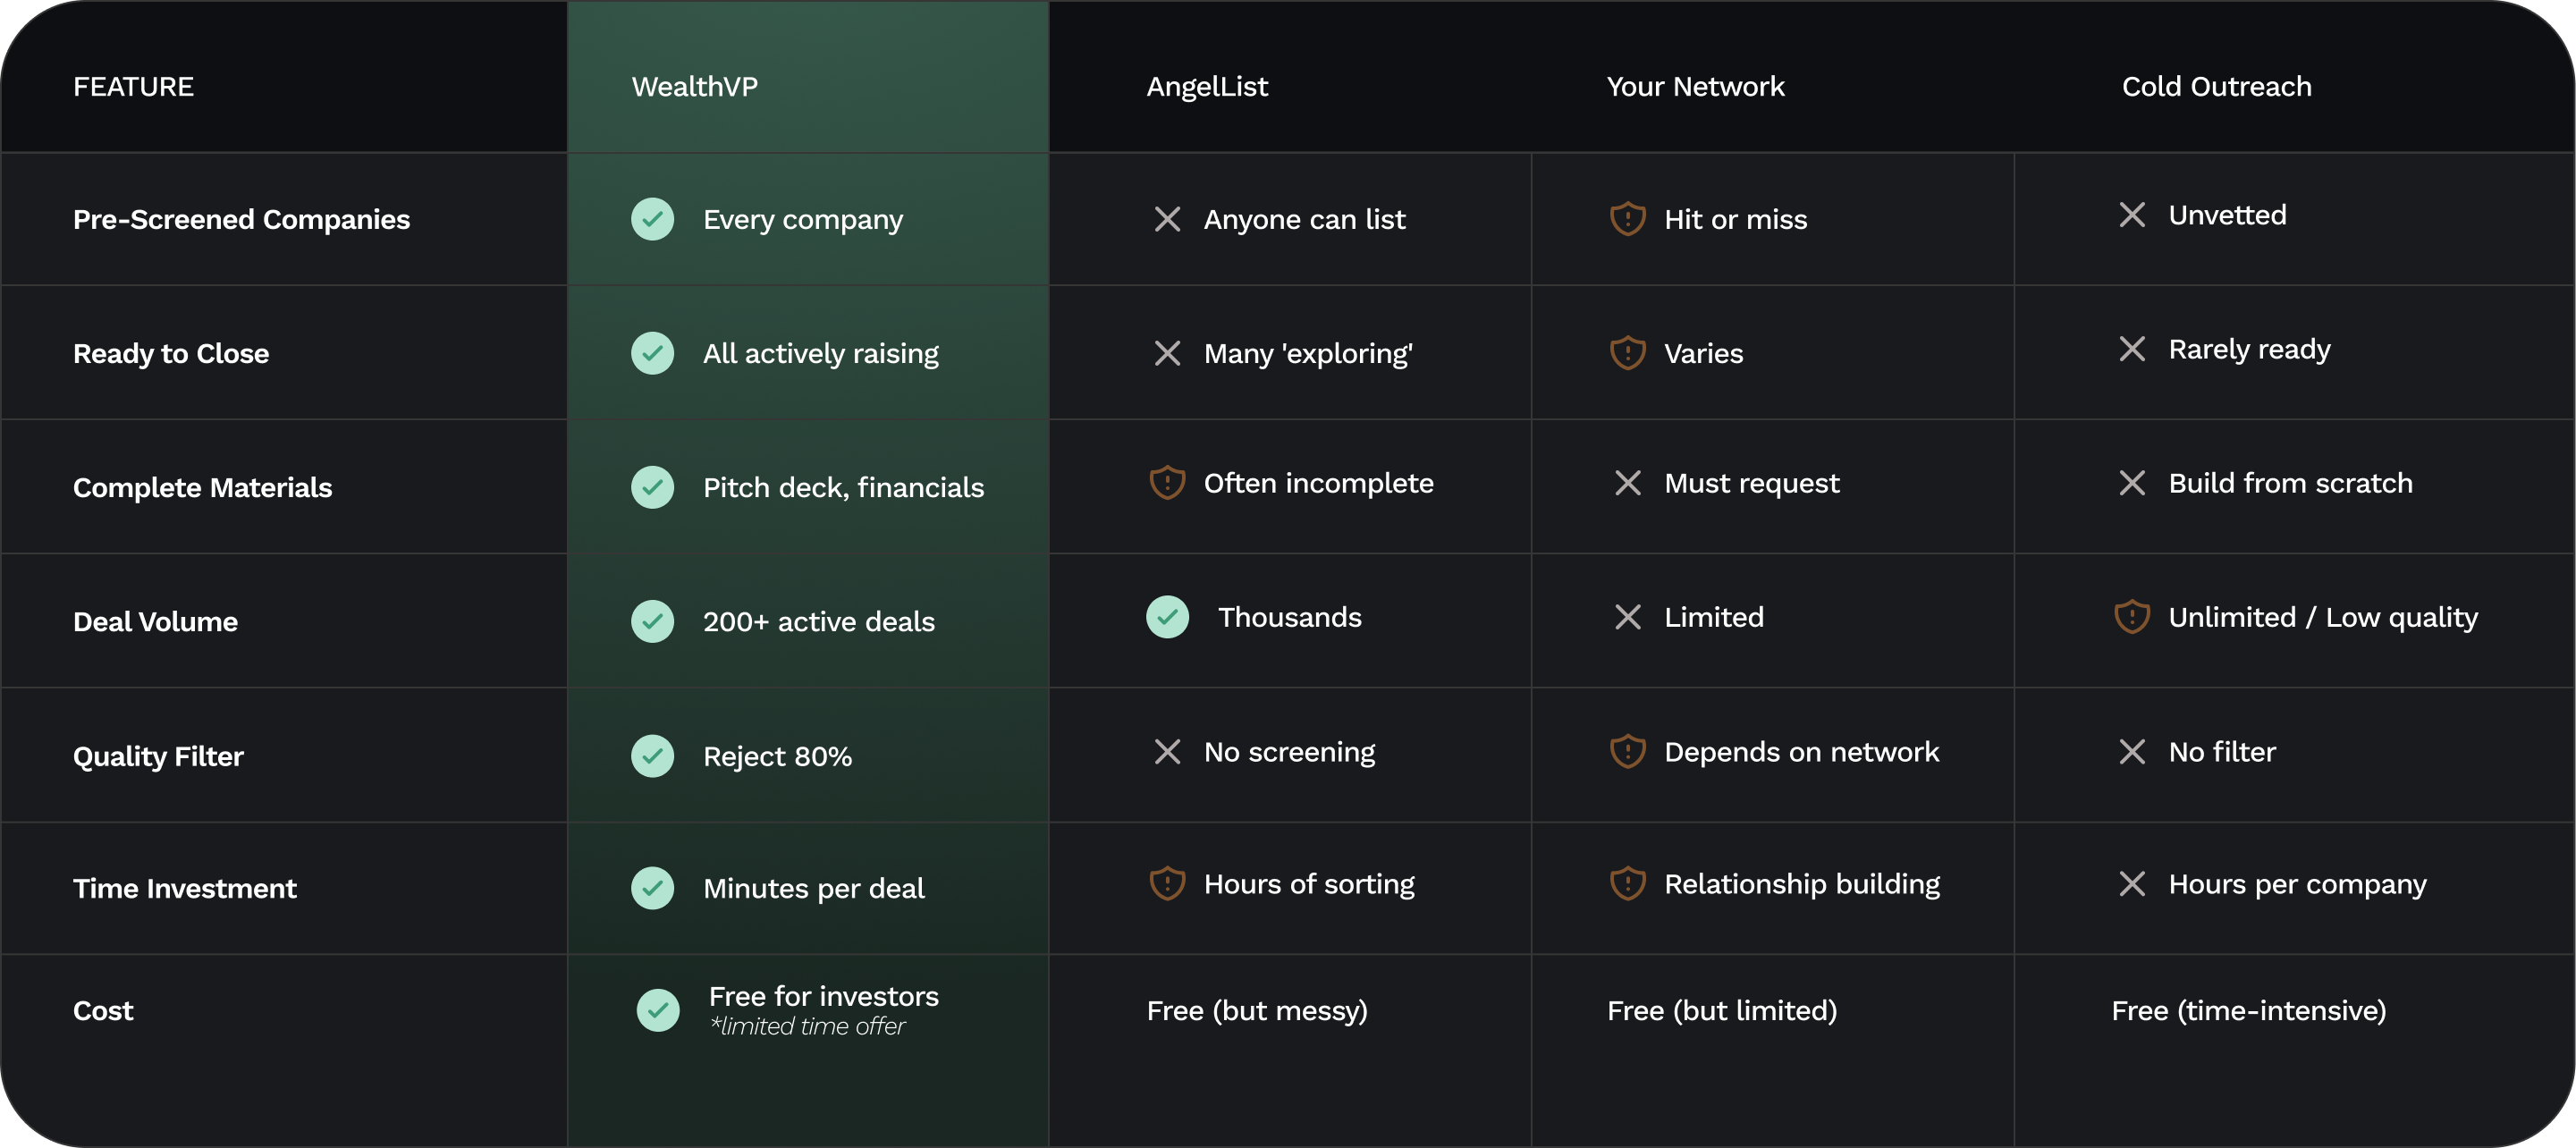This screenshot has height=1148, width=2576.
Task: Click the X icon beside Hours per company
Action: (x=2131, y=884)
